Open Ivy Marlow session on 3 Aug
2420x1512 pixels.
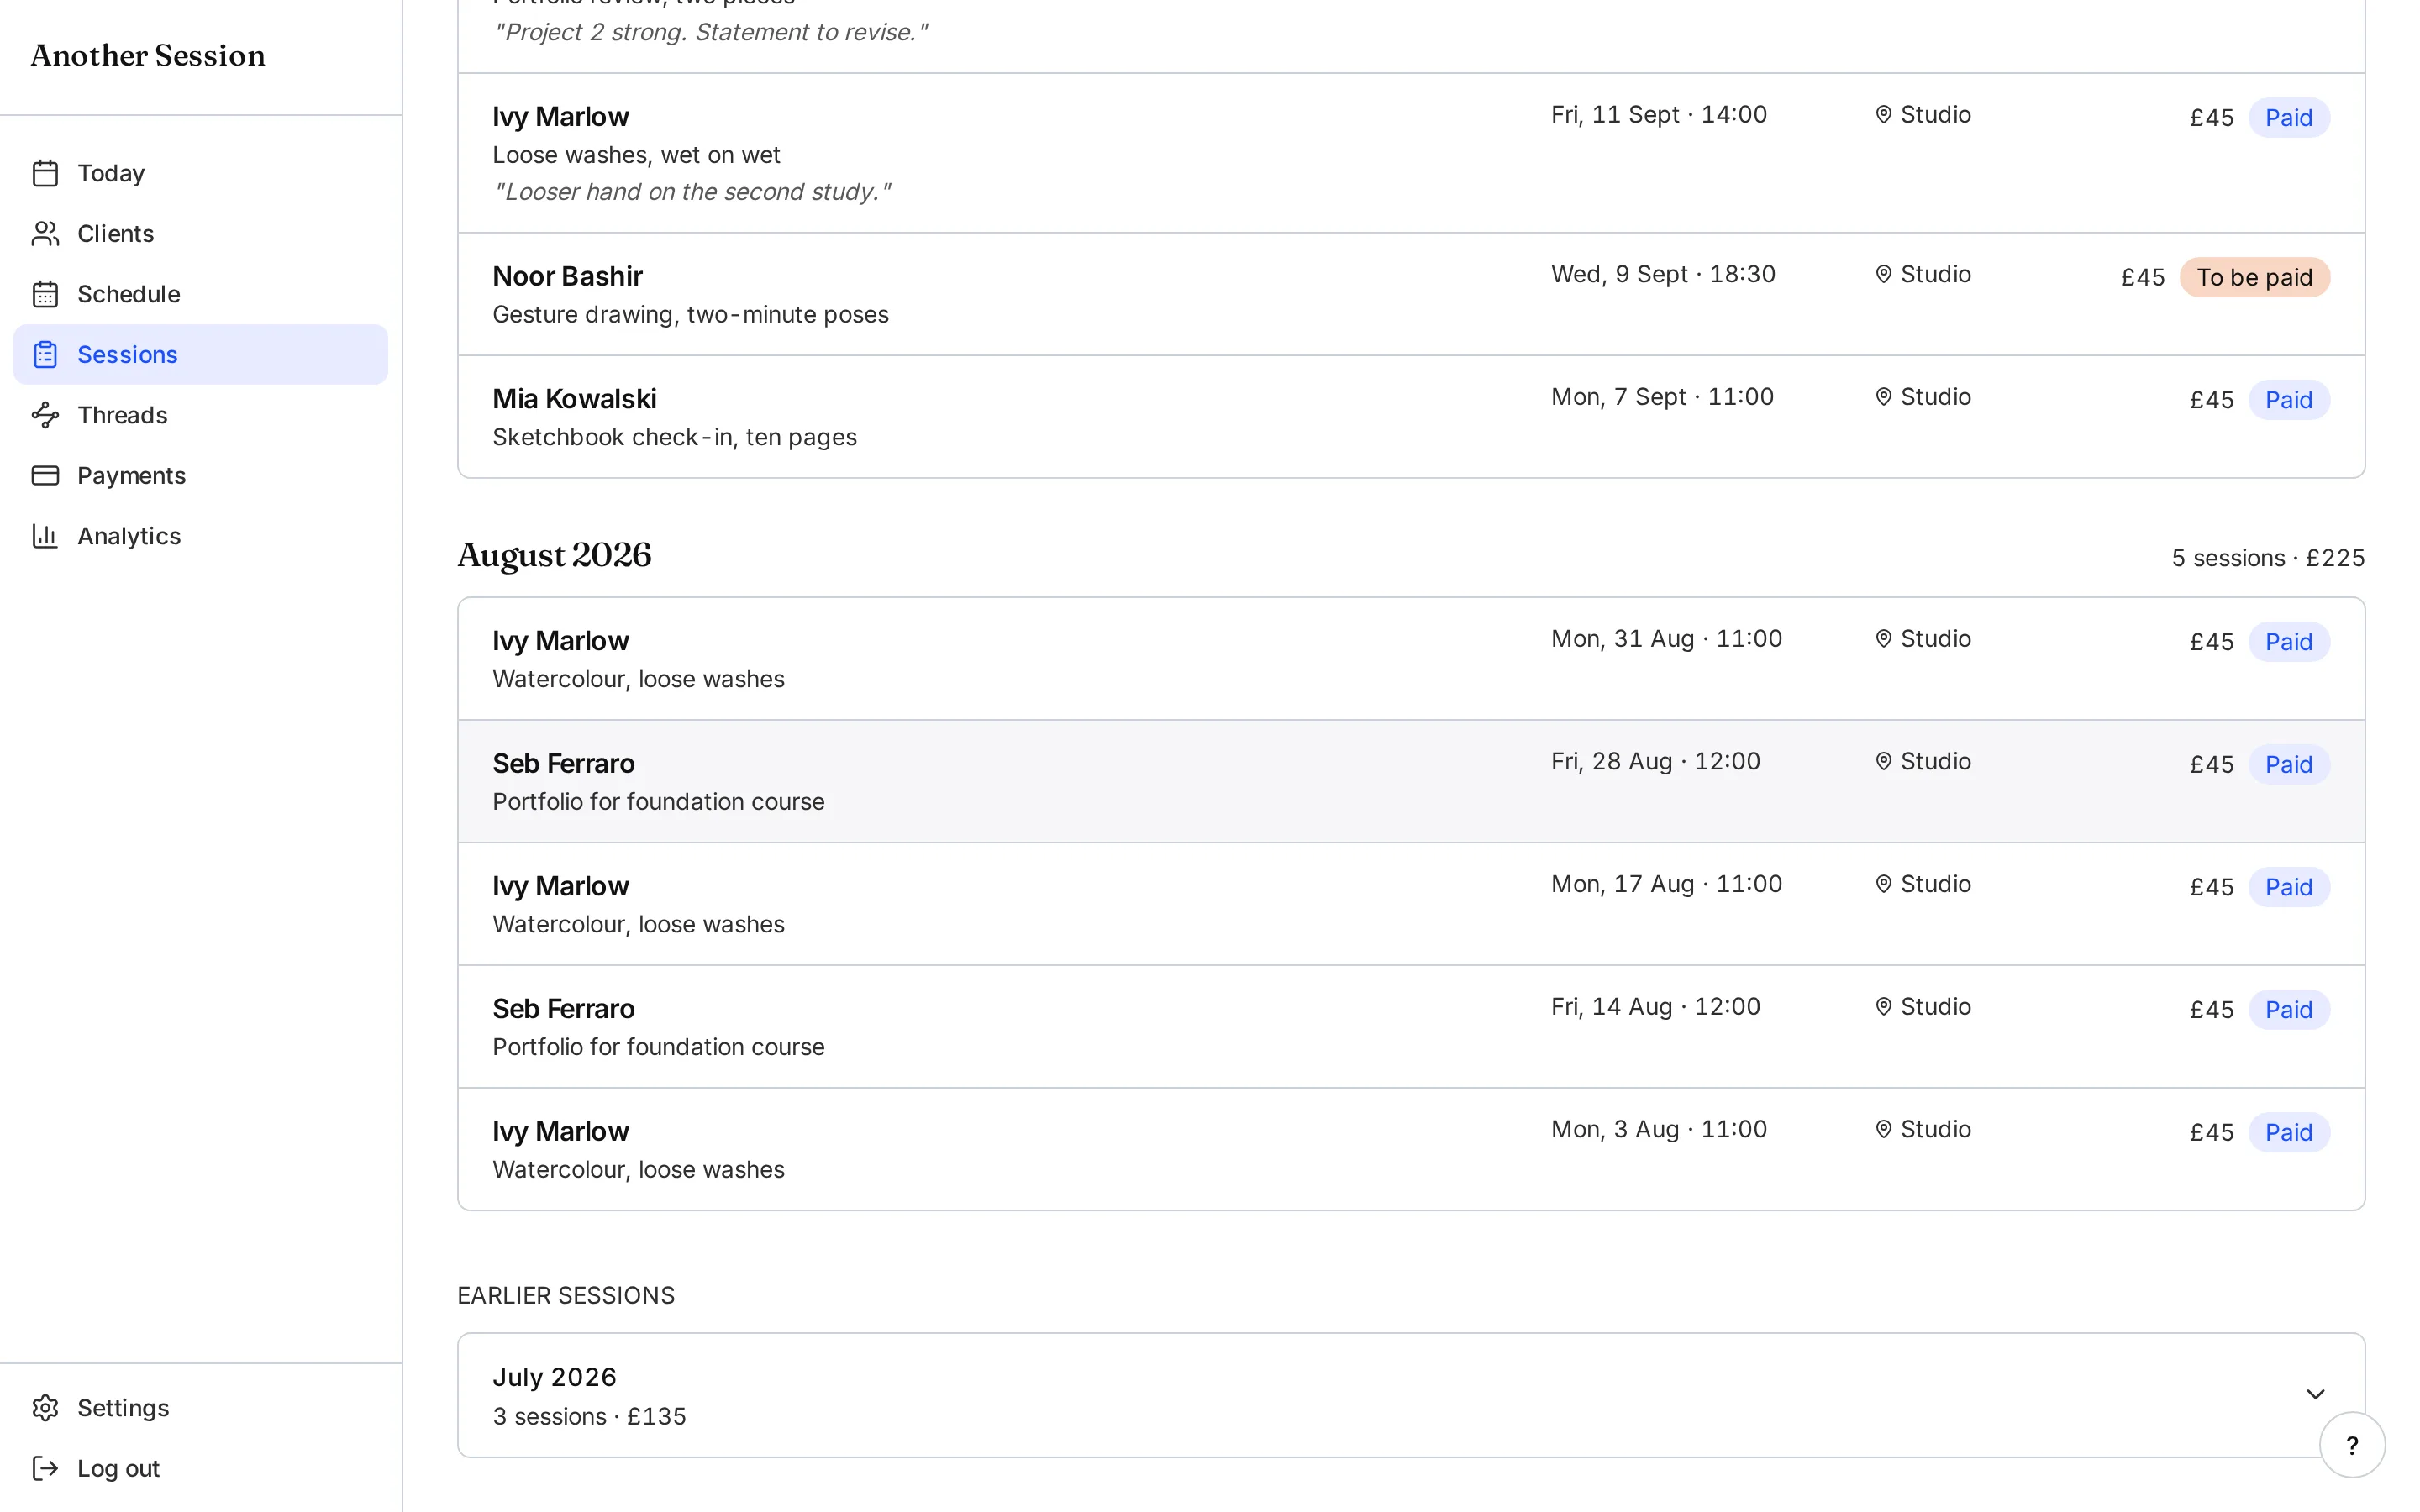point(1411,1150)
